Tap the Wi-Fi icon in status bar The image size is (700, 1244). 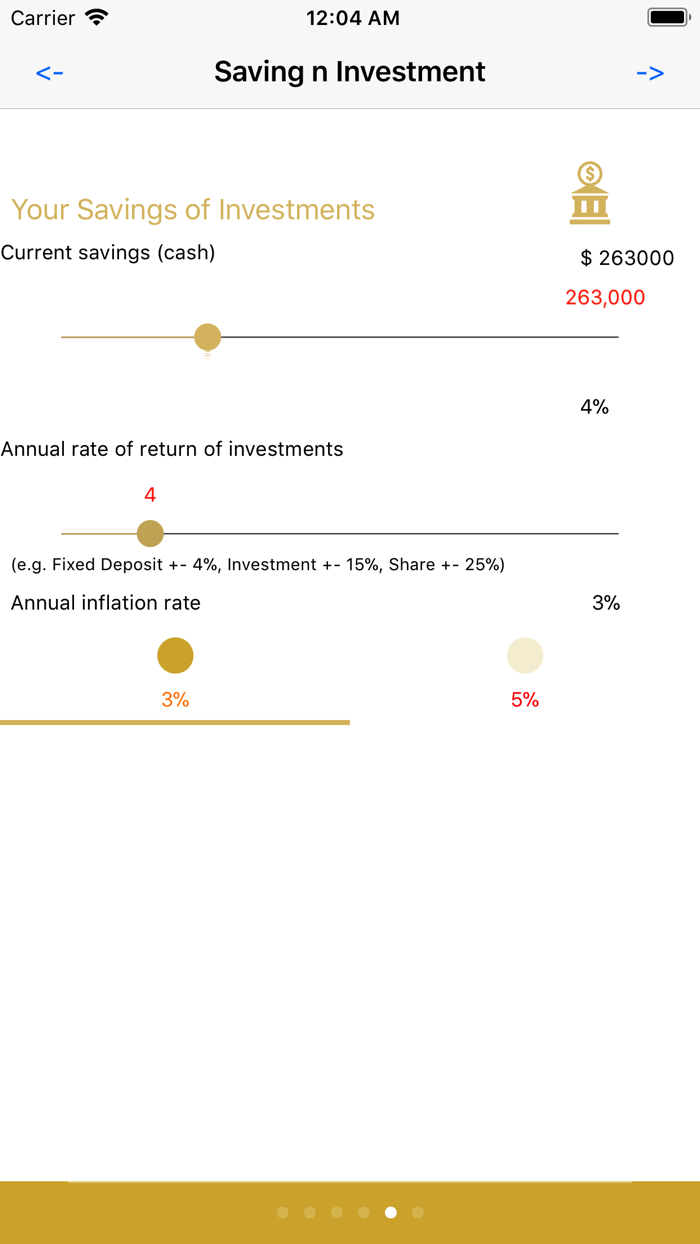pyautogui.click(x=97, y=18)
